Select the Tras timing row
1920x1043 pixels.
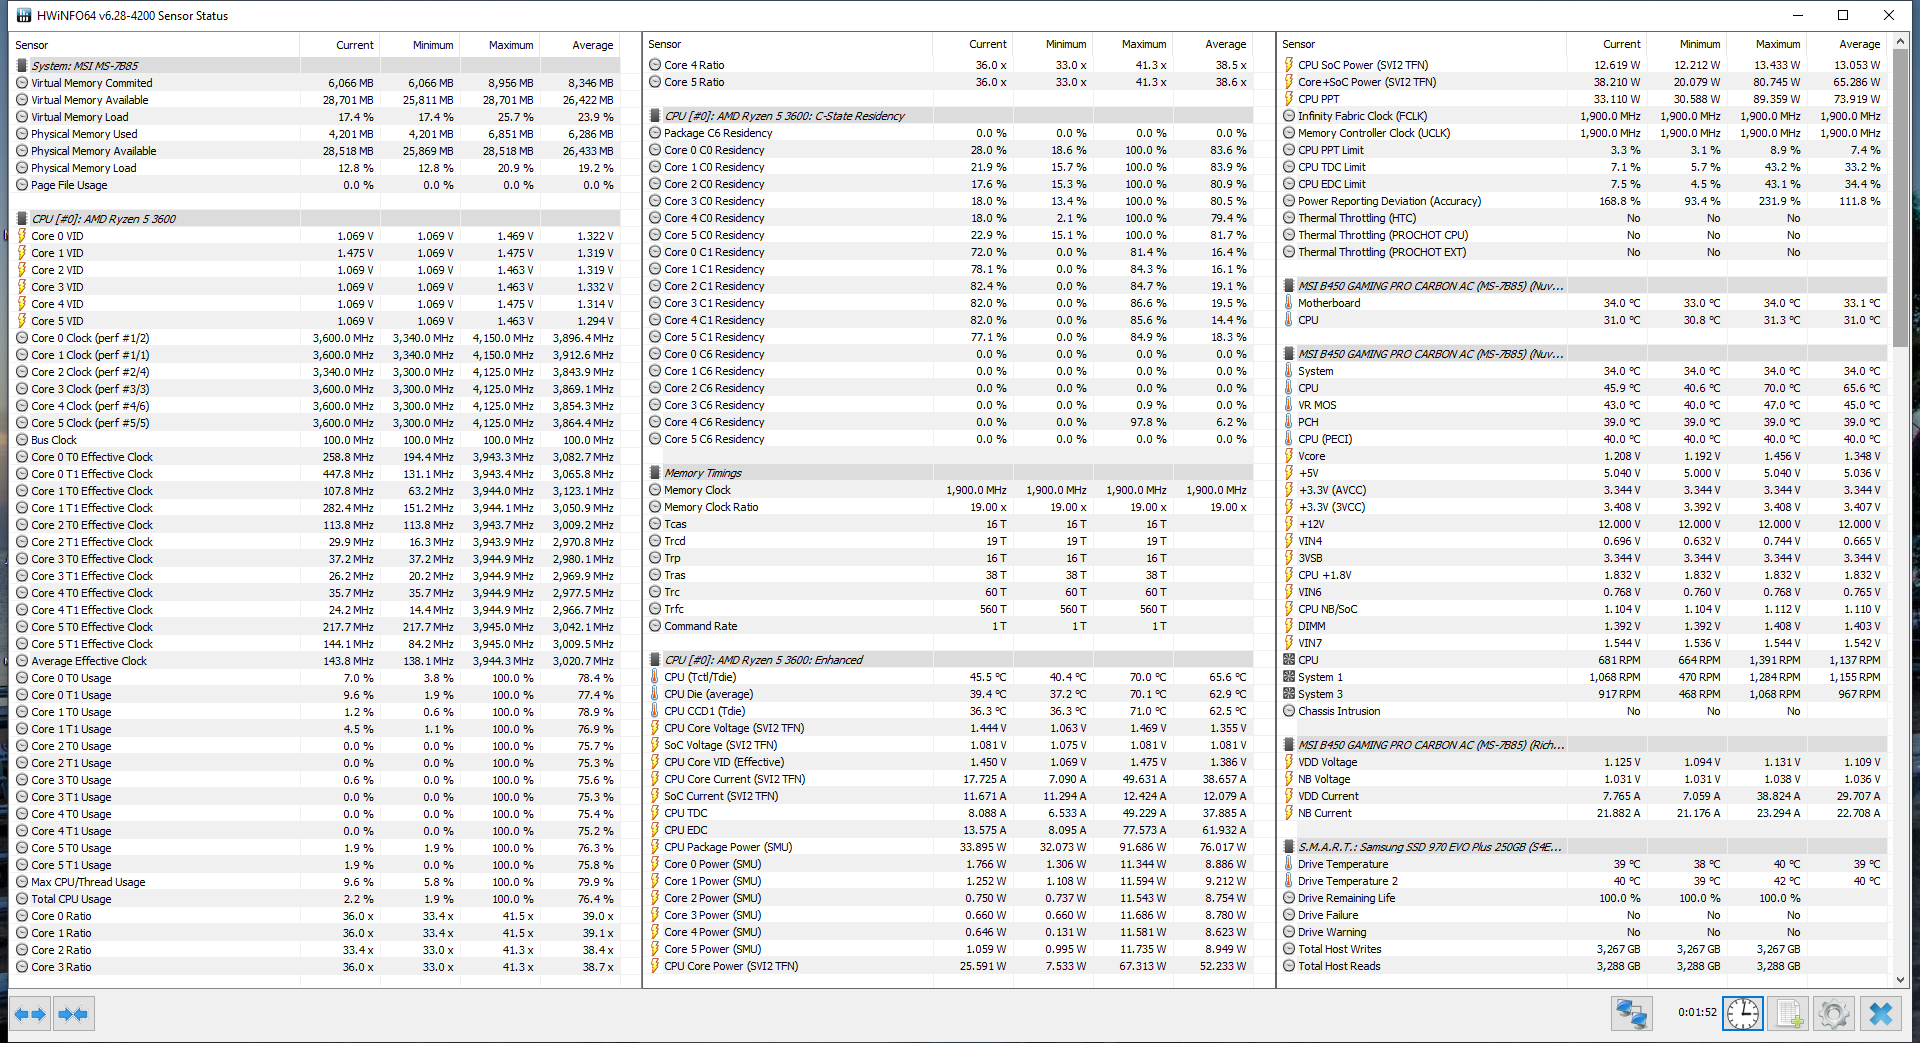point(948,575)
